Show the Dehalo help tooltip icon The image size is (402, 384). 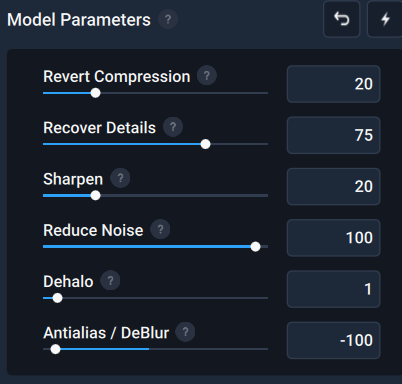tap(110, 281)
